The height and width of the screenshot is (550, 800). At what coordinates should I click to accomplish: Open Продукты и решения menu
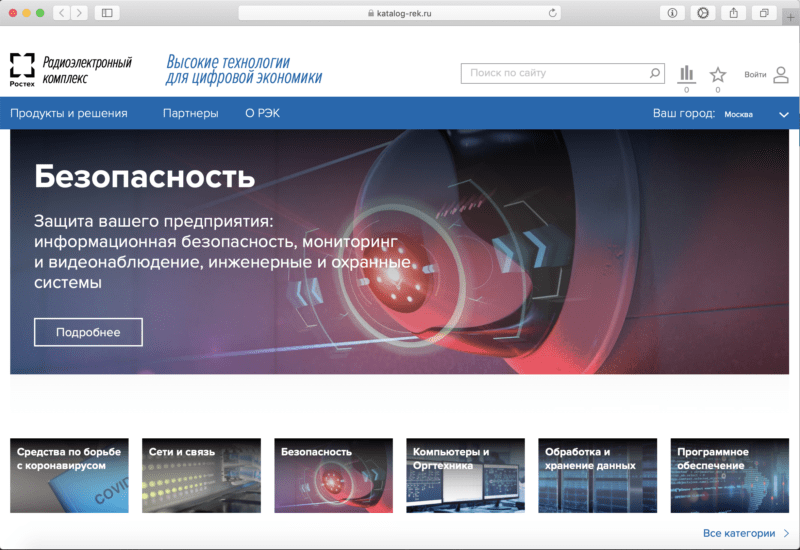pyautogui.click(x=69, y=113)
